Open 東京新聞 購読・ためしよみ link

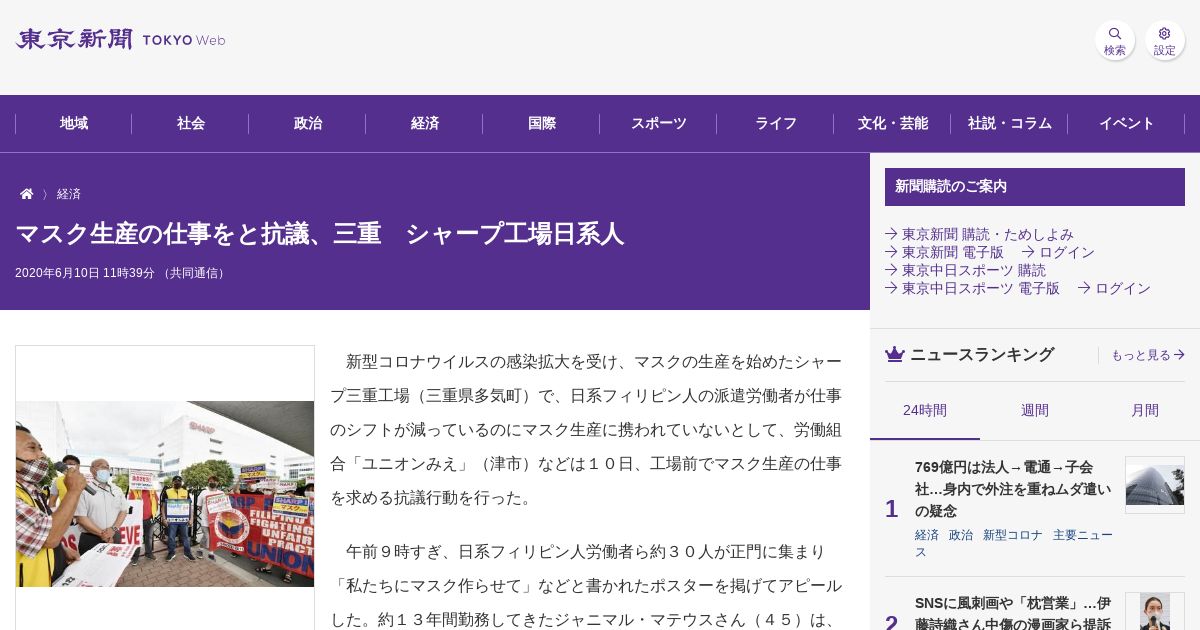pos(979,234)
